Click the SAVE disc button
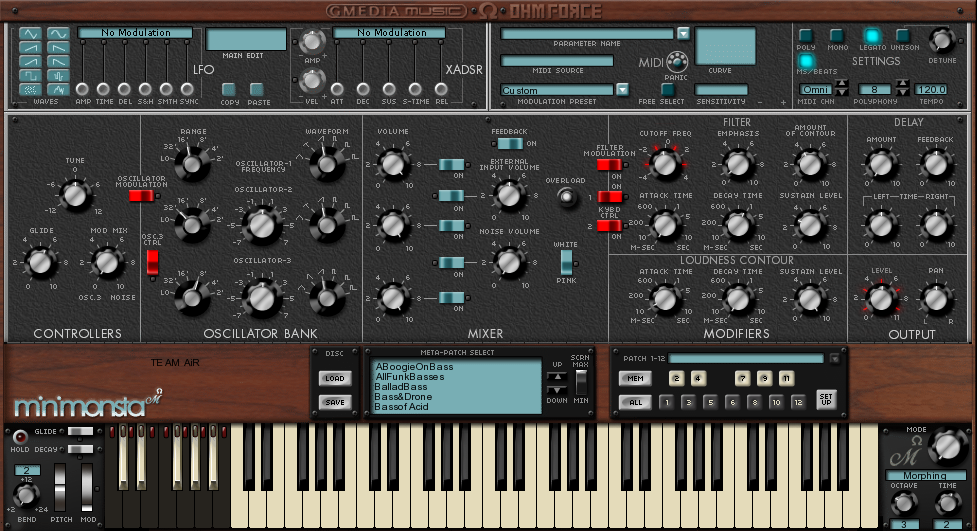Image resolution: width=977 pixels, height=531 pixels. click(x=335, y=402)
